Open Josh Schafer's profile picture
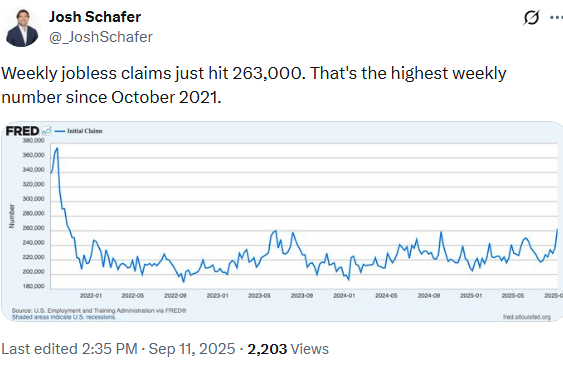Viewport: 563px width, 367px height. pos(22,28)
